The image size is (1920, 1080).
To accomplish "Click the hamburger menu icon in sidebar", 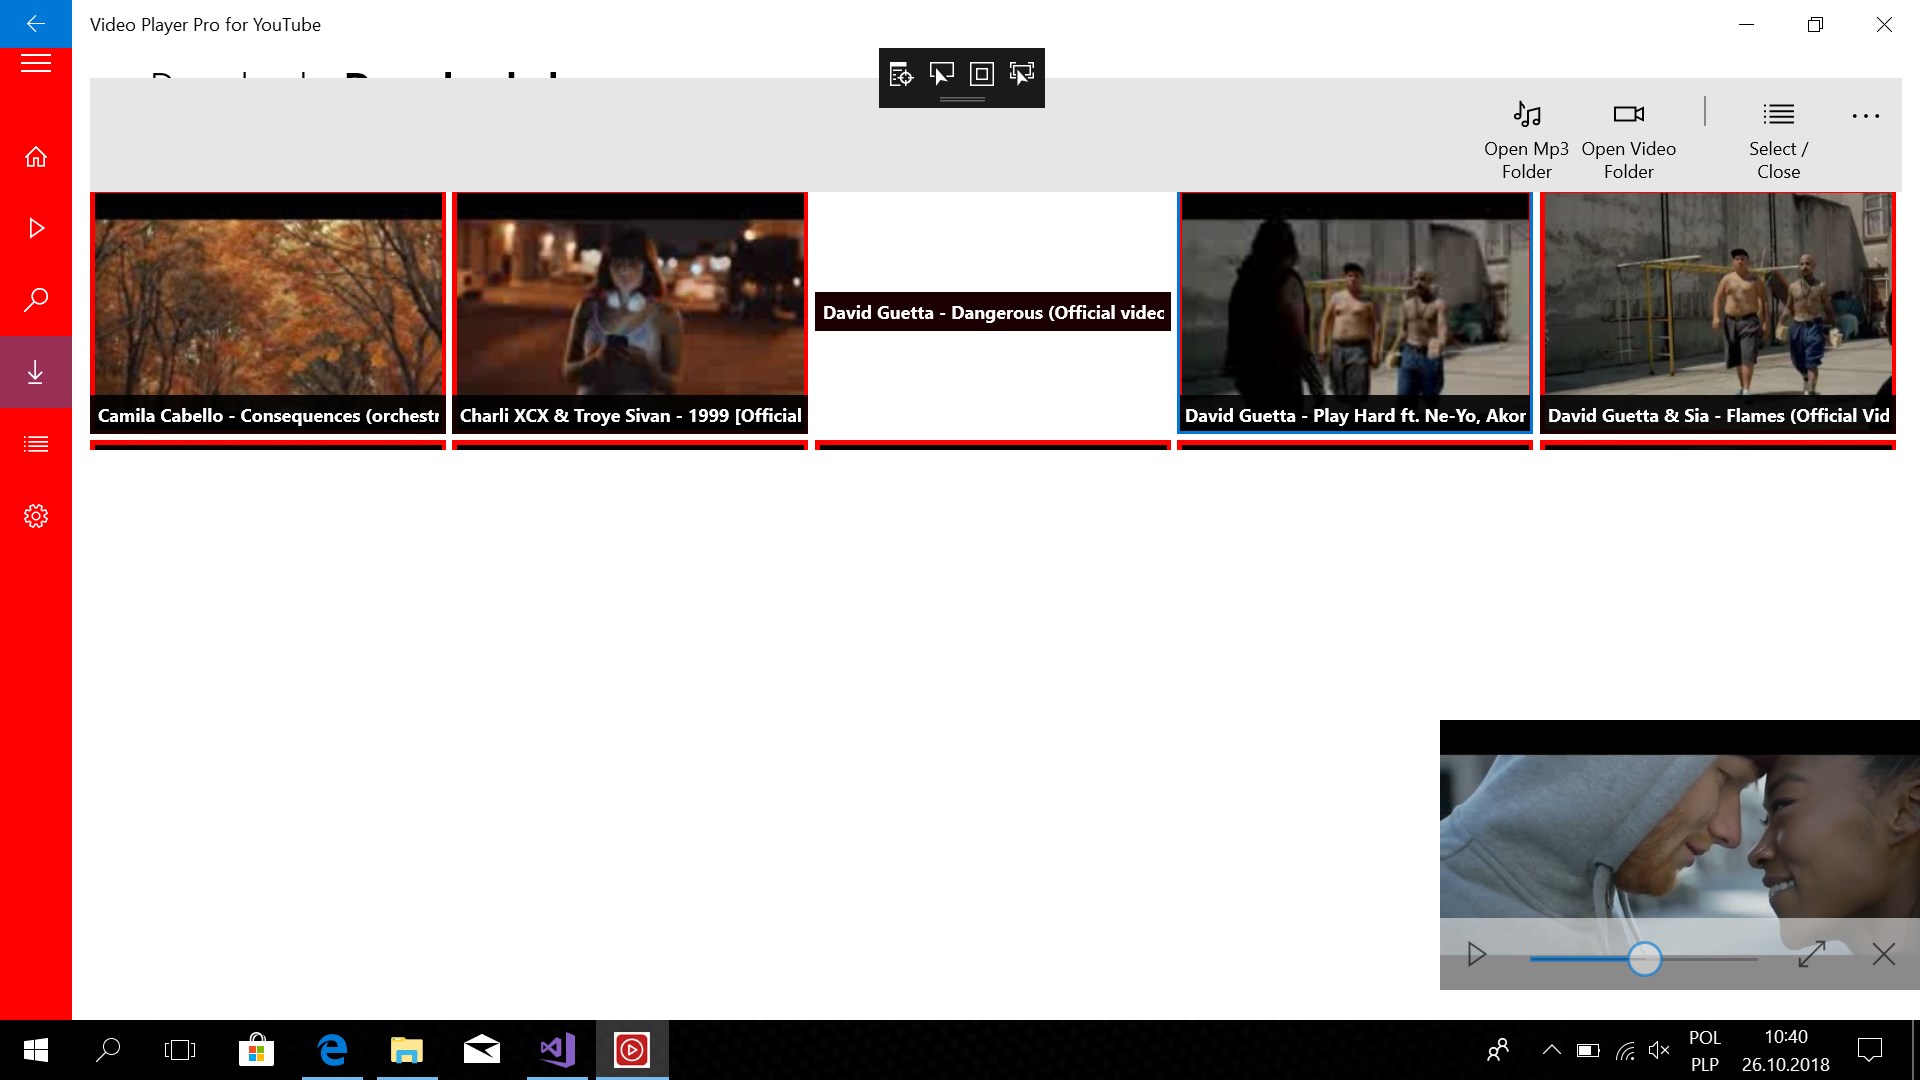I will pyautogui.click(x=36, y=64).
